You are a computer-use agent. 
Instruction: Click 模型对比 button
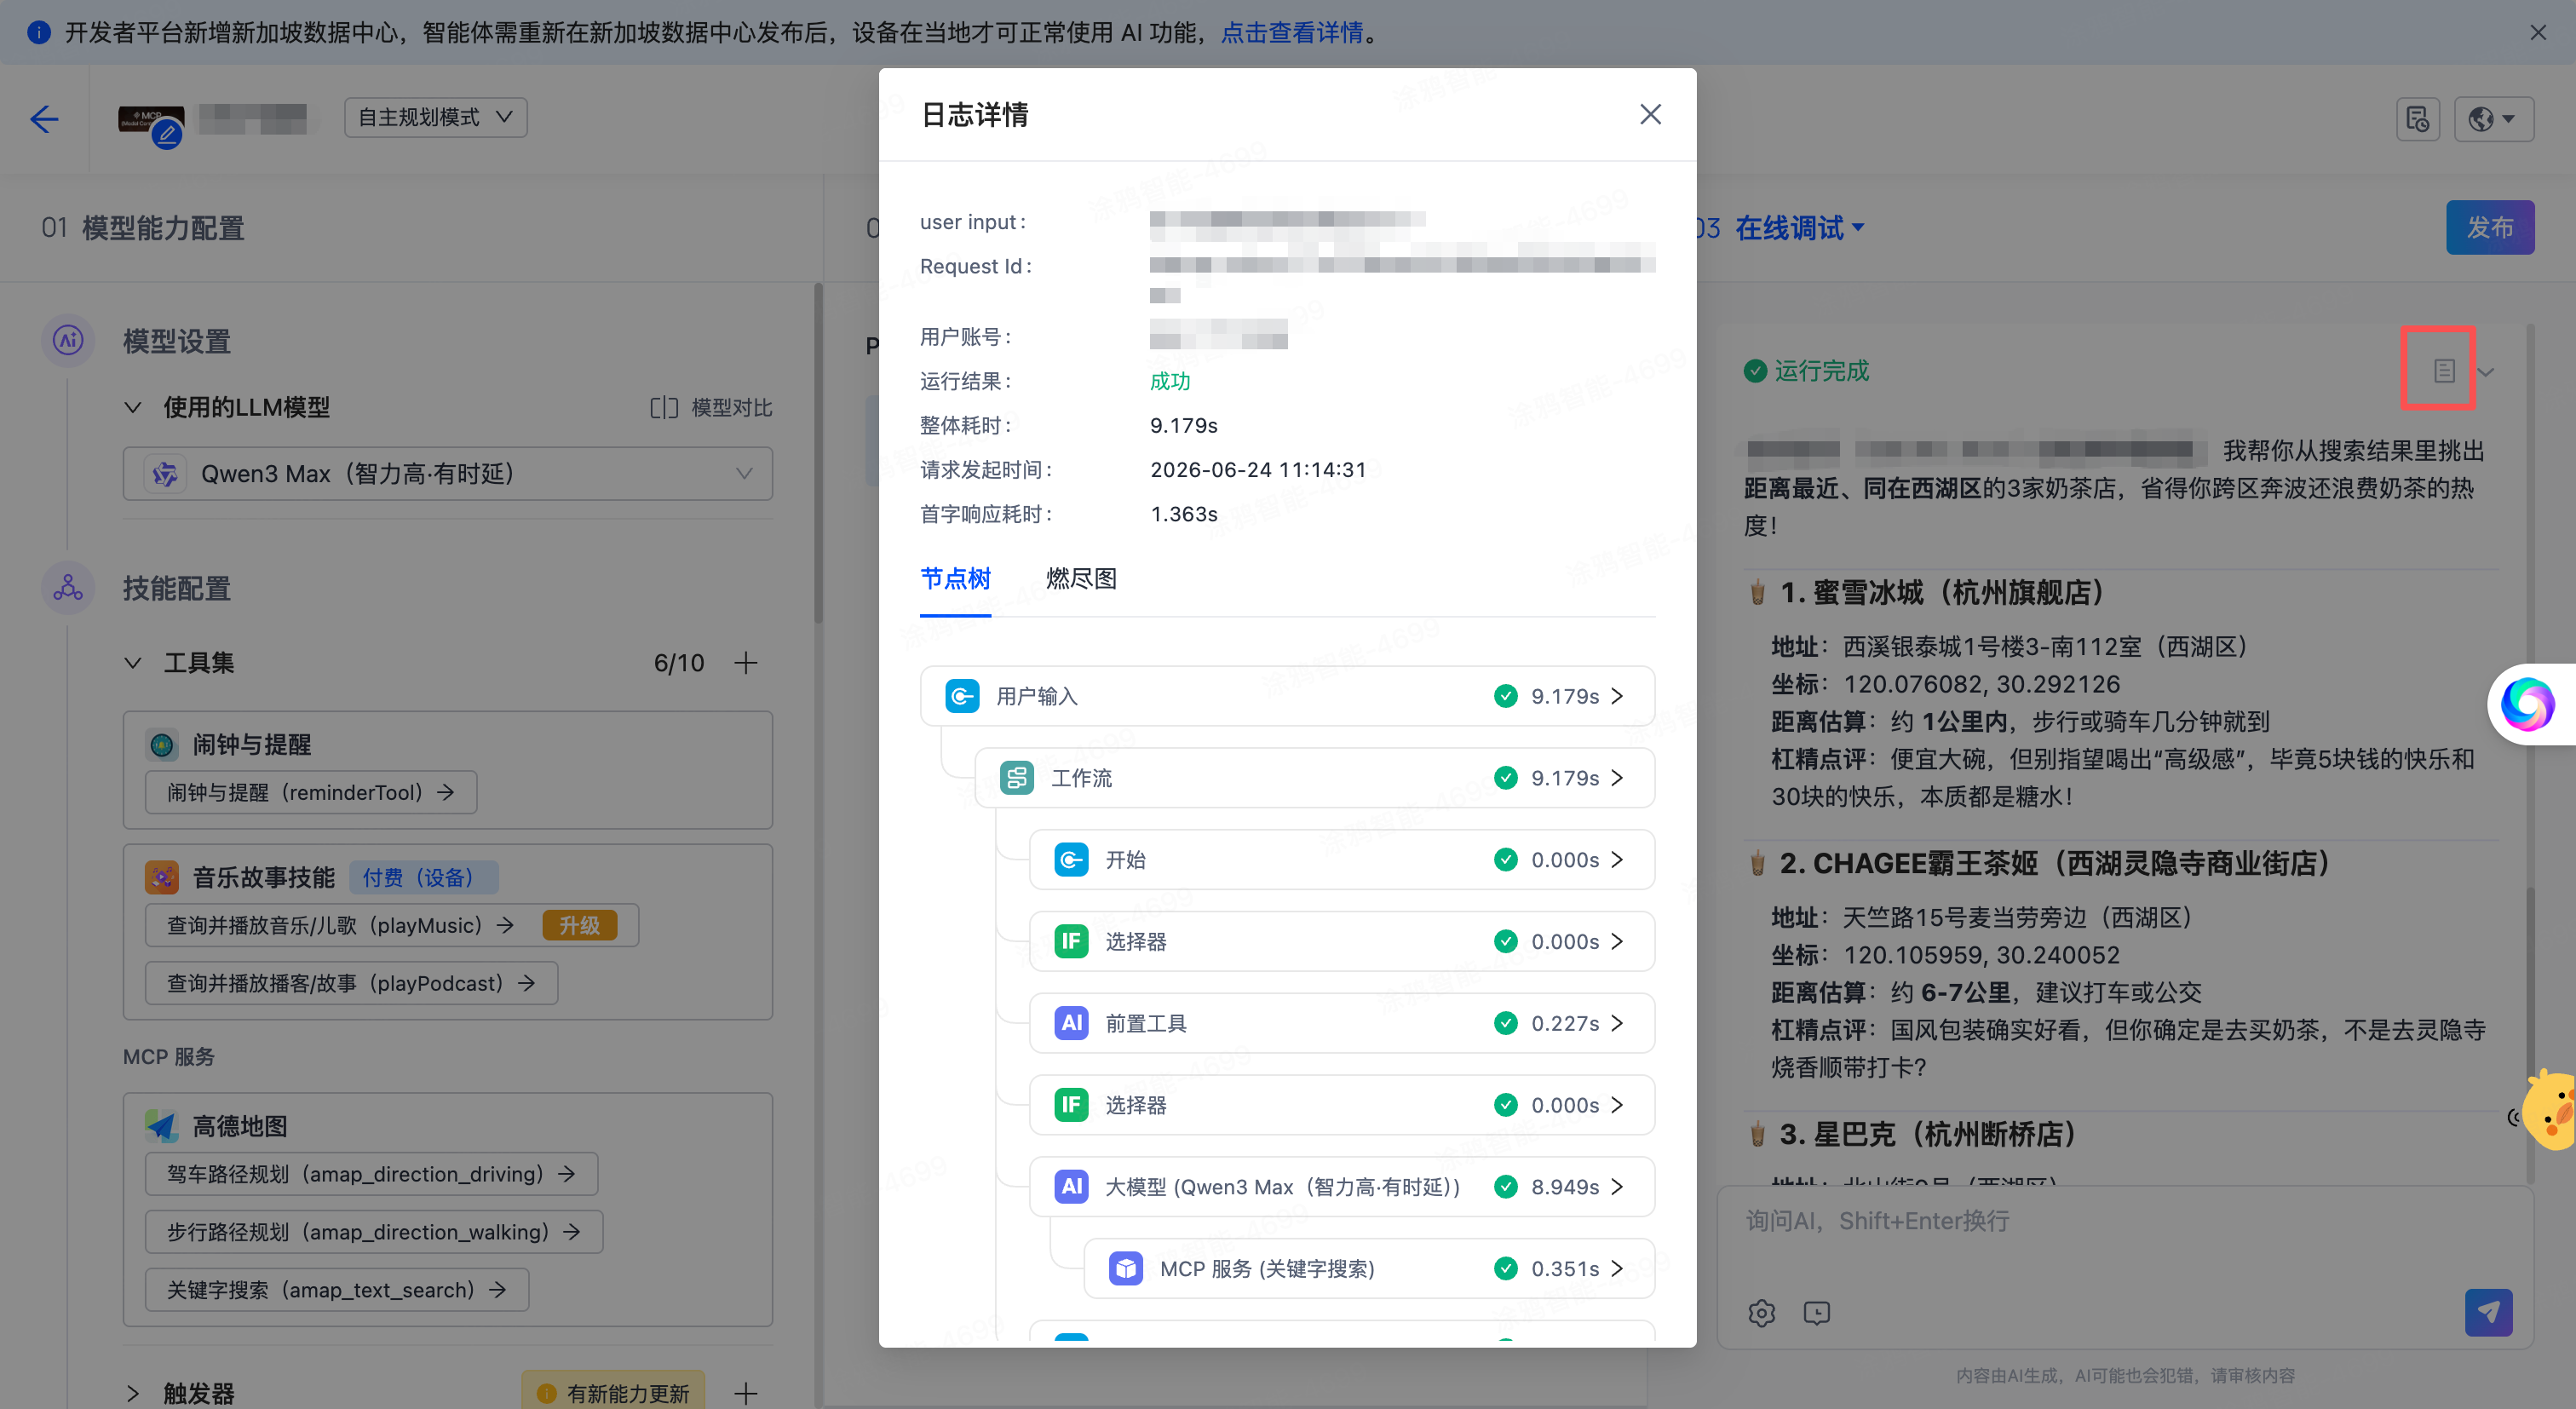[x=711, y=408]
